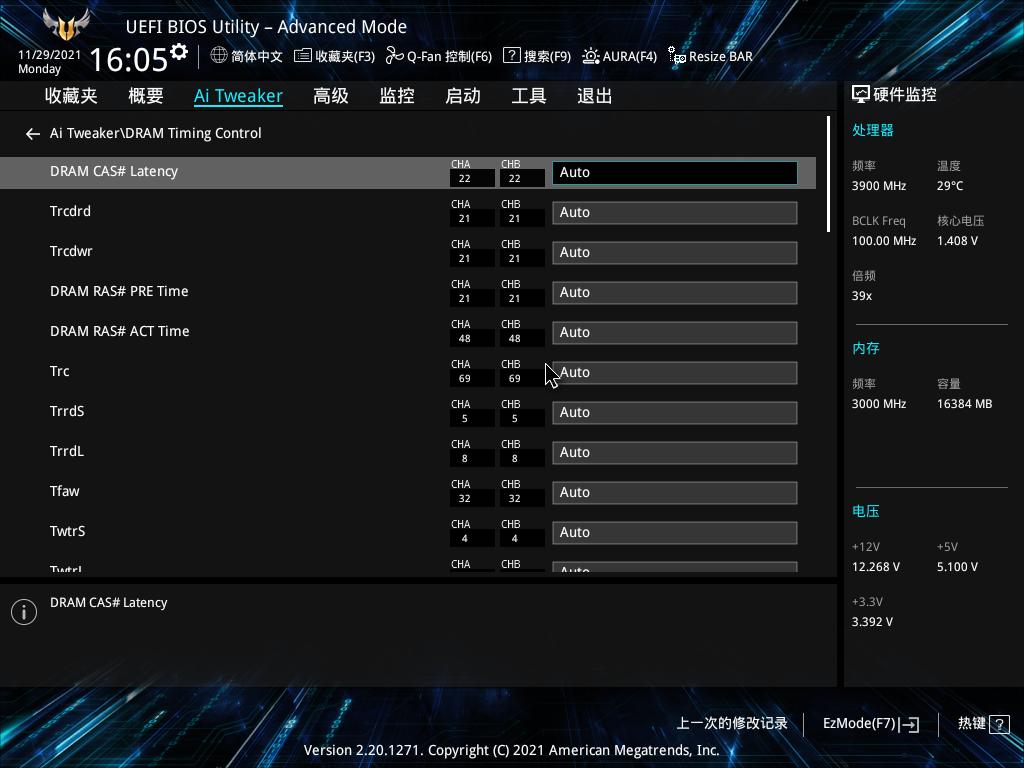Click the DRAM CAS# Latency Auto field
The height and width of the screenshot is (768, 1024).
pyautogui.click(x=675, y=172)
